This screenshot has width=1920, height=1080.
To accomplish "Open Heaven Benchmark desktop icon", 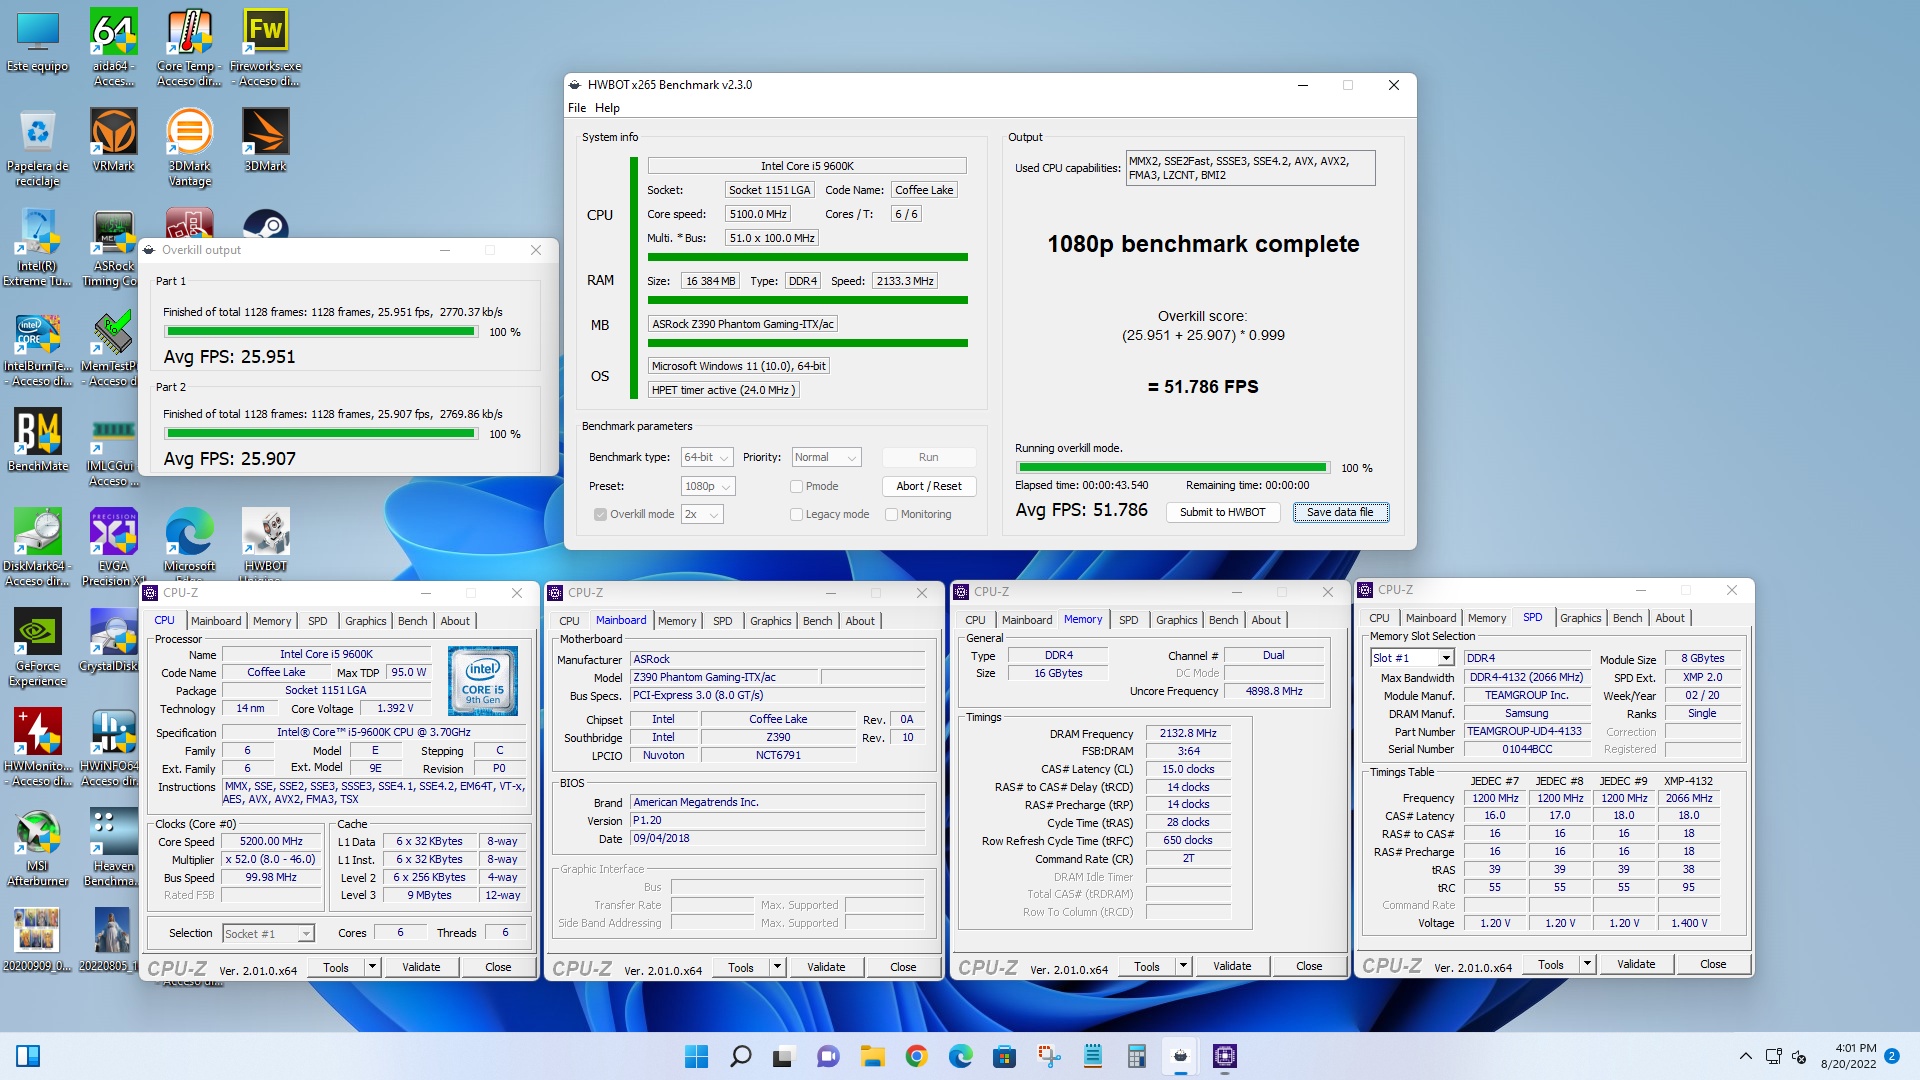I will tap(113, 847).
